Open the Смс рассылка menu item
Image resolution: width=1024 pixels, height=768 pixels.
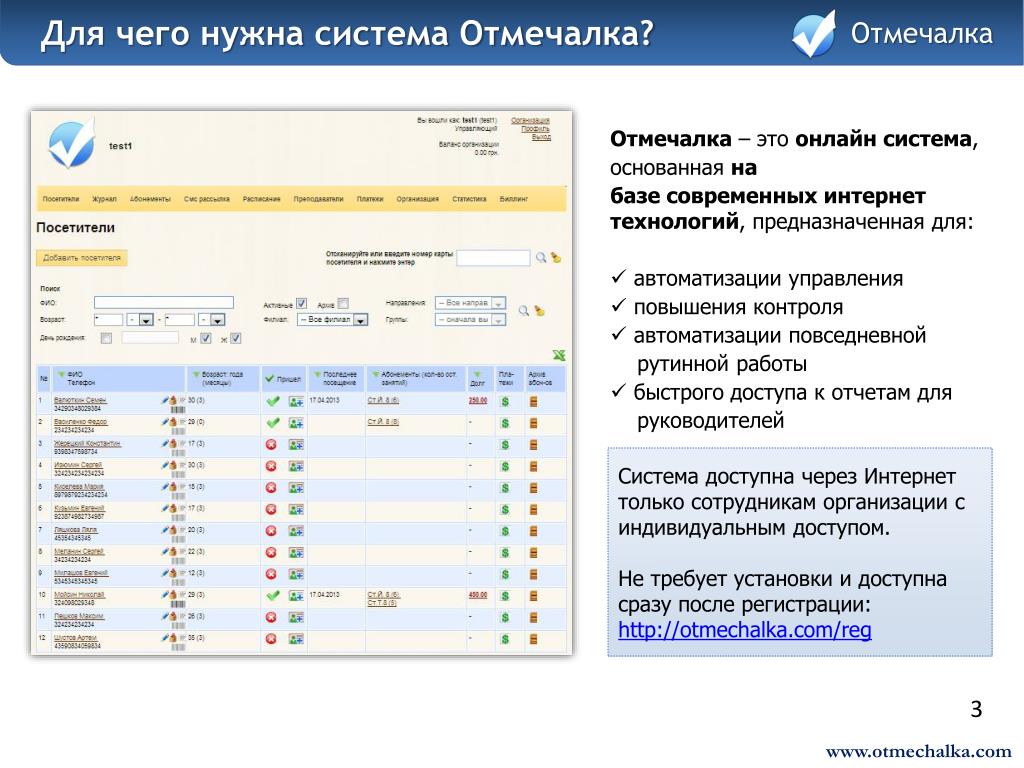coord(206,199)
